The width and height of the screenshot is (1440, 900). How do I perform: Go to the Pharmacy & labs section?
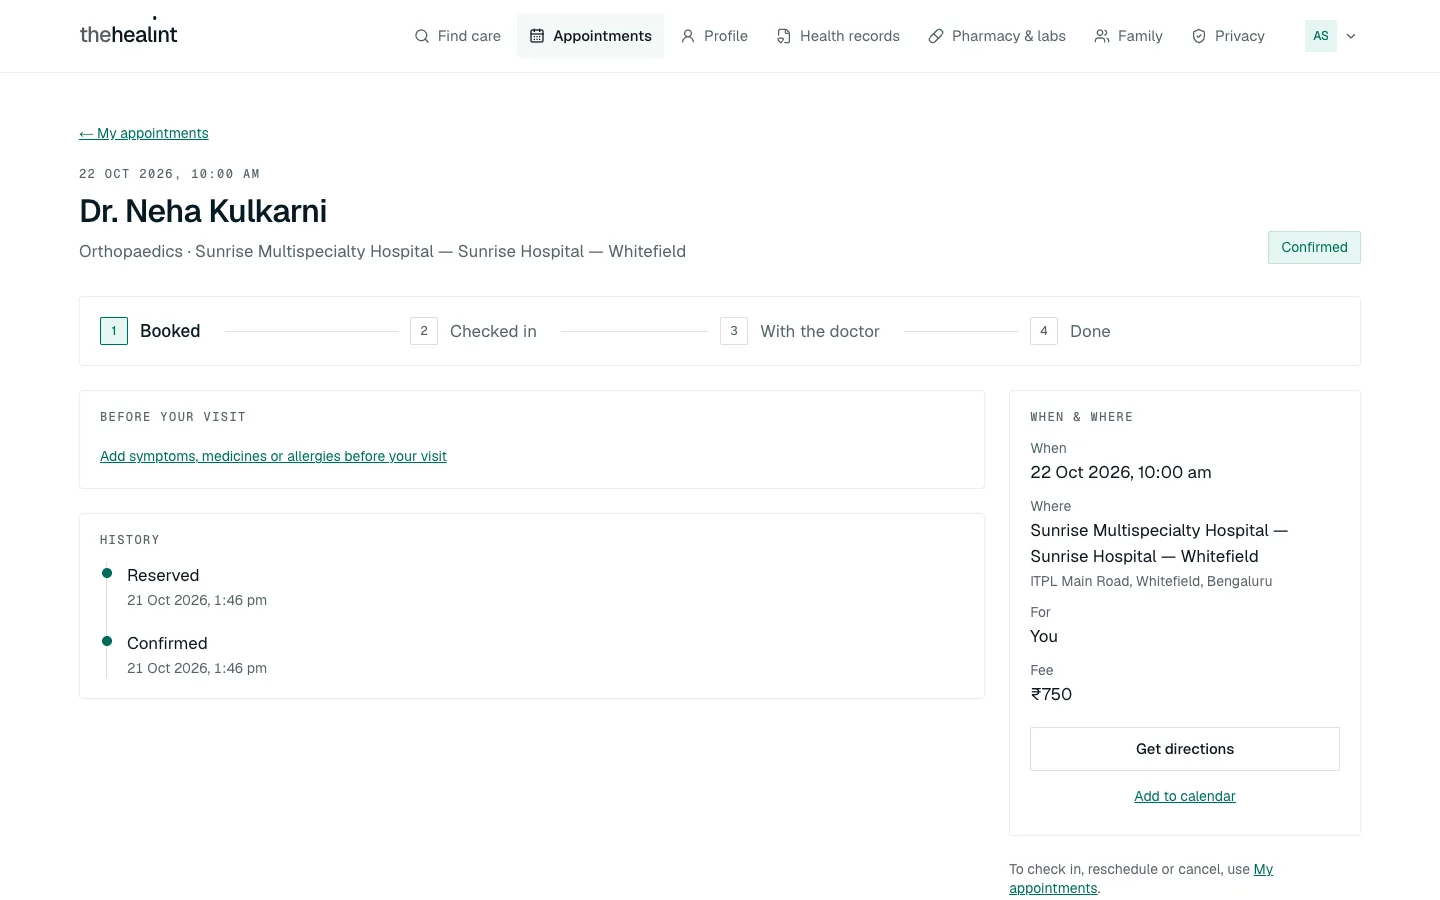997,36
